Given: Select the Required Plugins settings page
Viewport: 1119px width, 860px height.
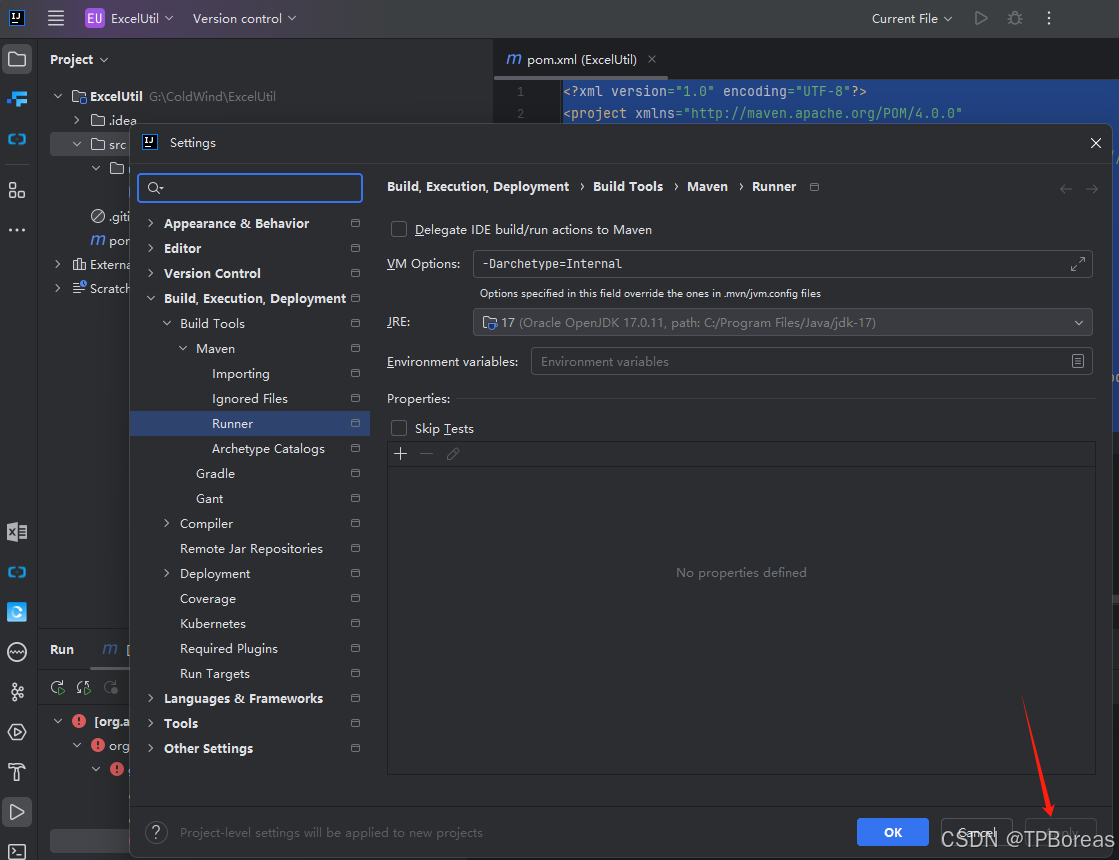Looking at the screenshot, I should [x=228, y=648].
